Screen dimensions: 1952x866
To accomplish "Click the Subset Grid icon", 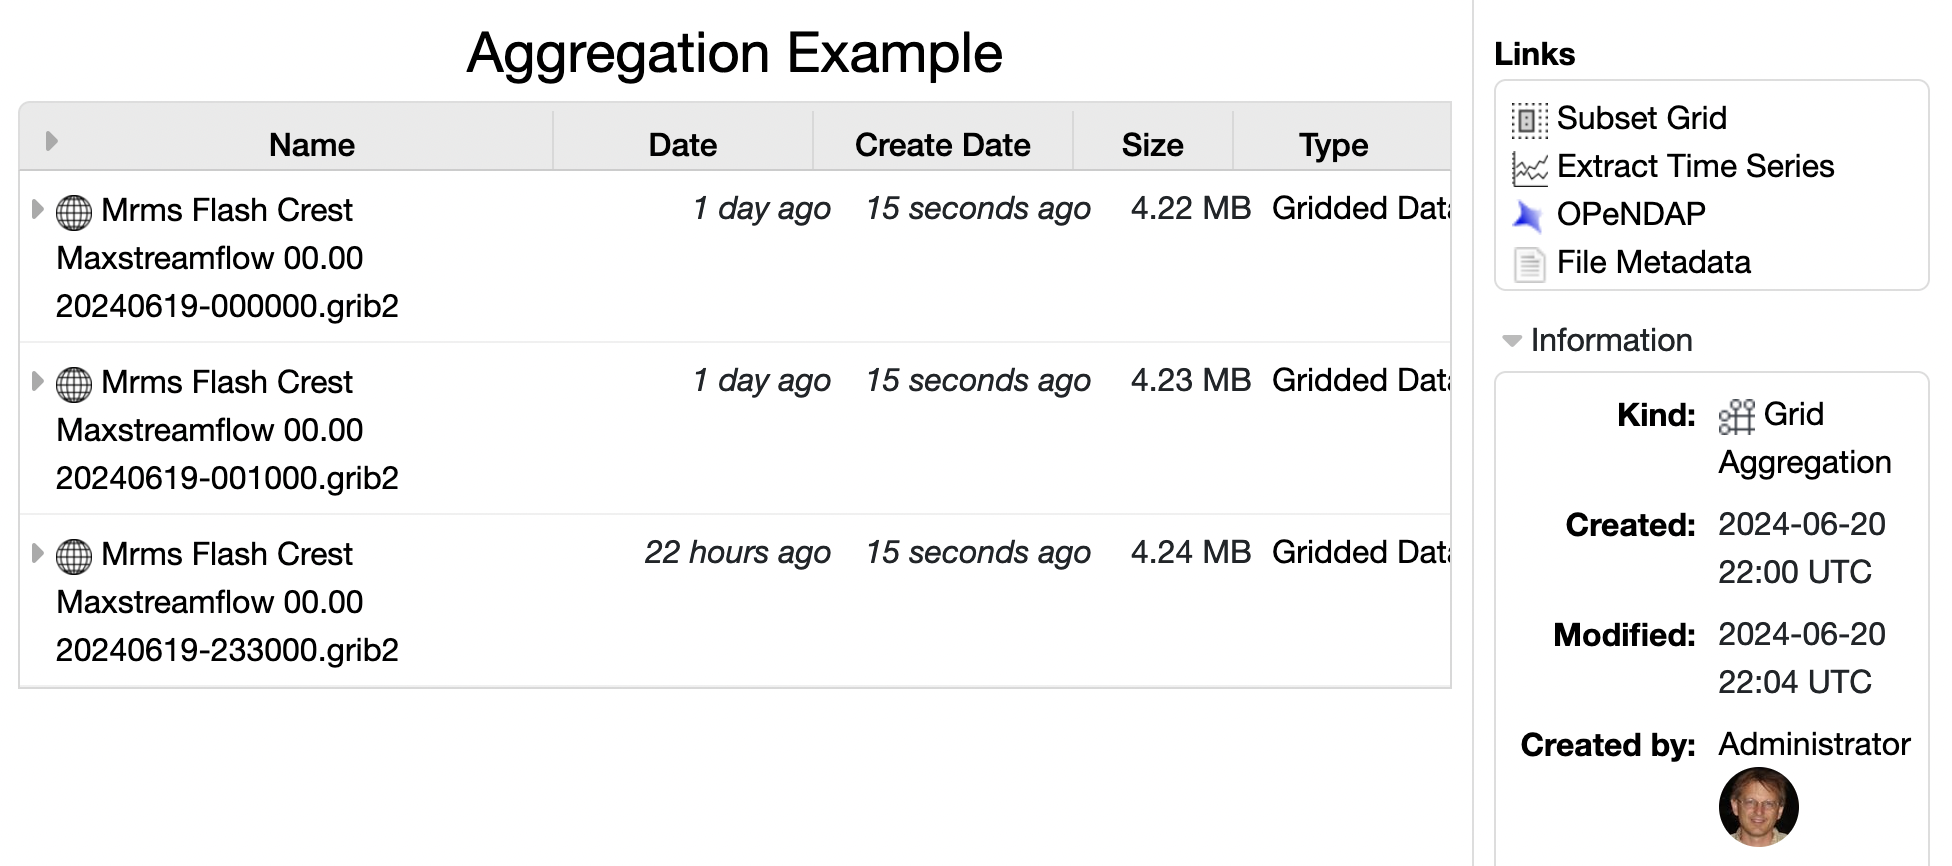I will 1529,120.
